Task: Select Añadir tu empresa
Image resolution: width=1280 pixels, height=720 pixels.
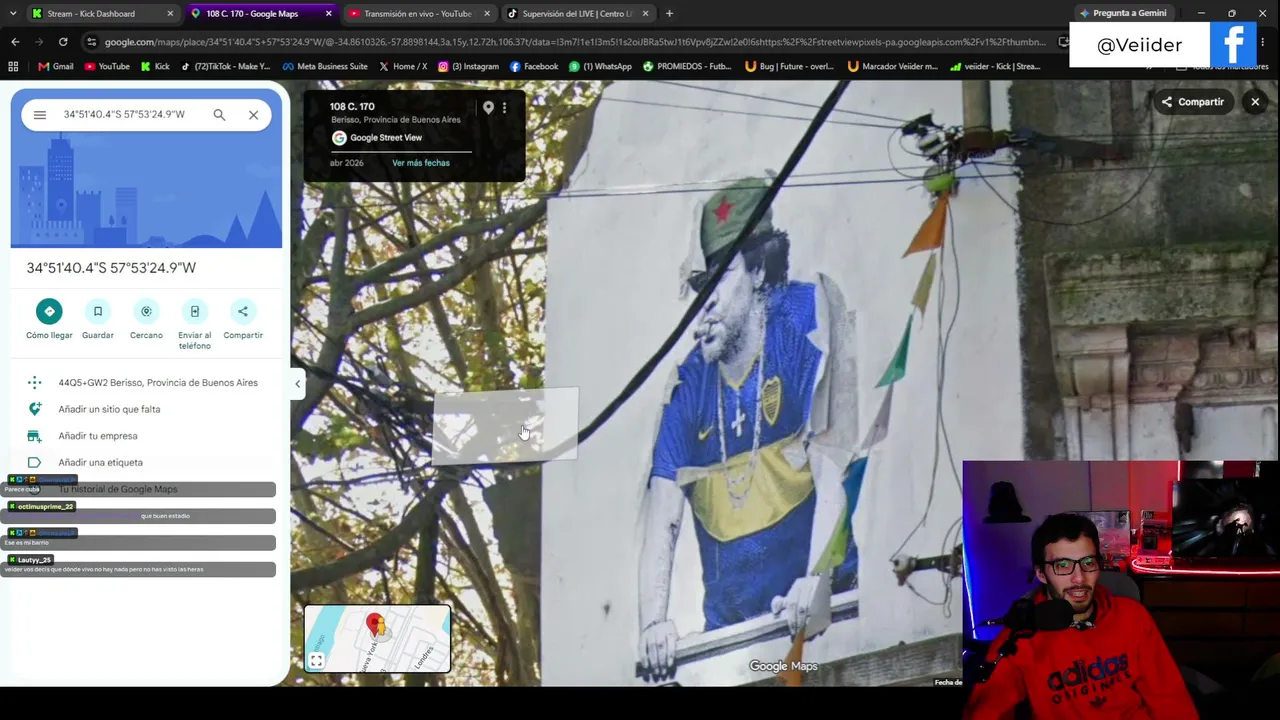Action: click(98, 436)
